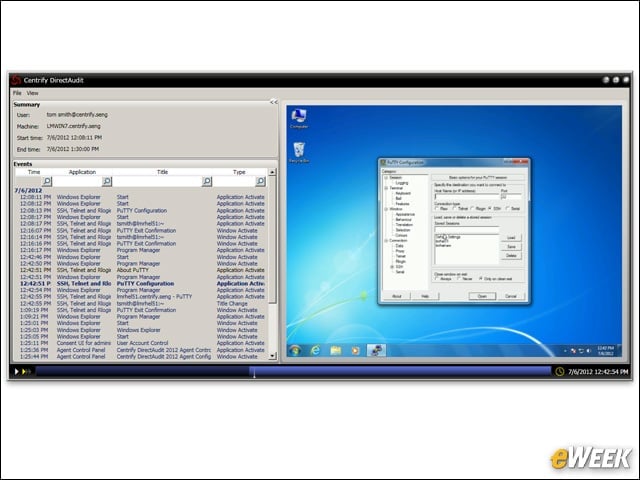The image size is (640, 480).
Task: Click the Load button for saved sessions
Action: click(511, 238)
